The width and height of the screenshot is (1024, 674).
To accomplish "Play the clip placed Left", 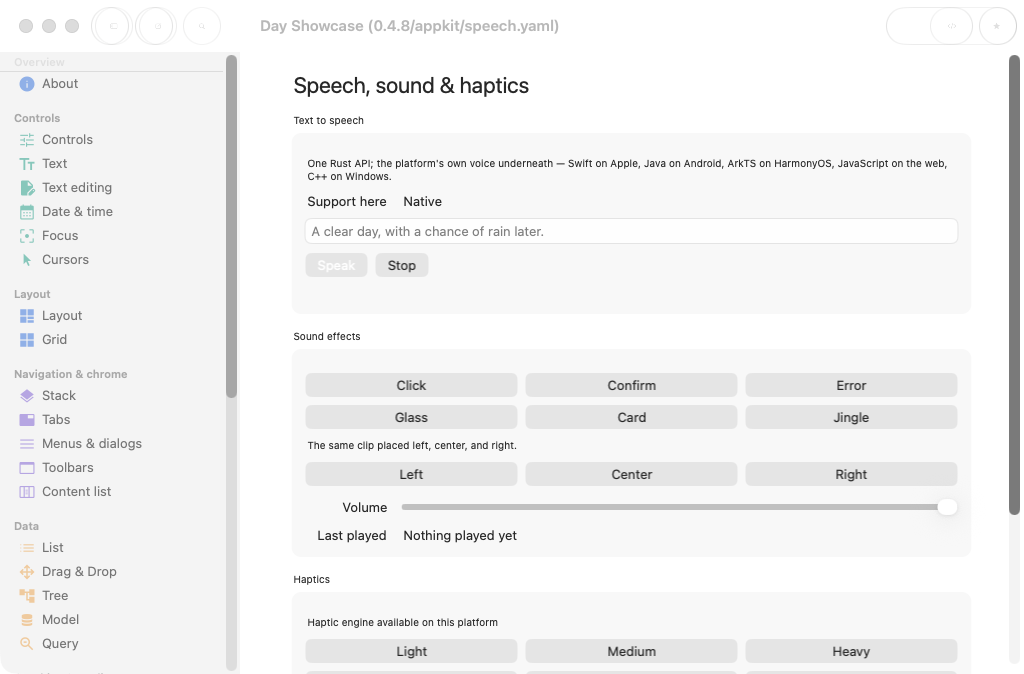I will [411, 474].
